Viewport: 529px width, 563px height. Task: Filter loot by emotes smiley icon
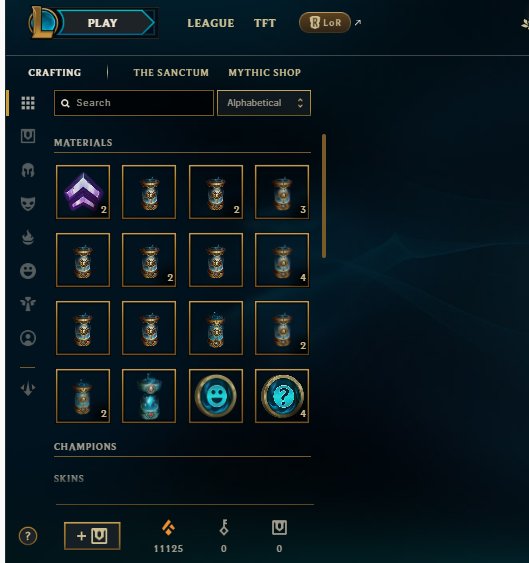point(28,271)
